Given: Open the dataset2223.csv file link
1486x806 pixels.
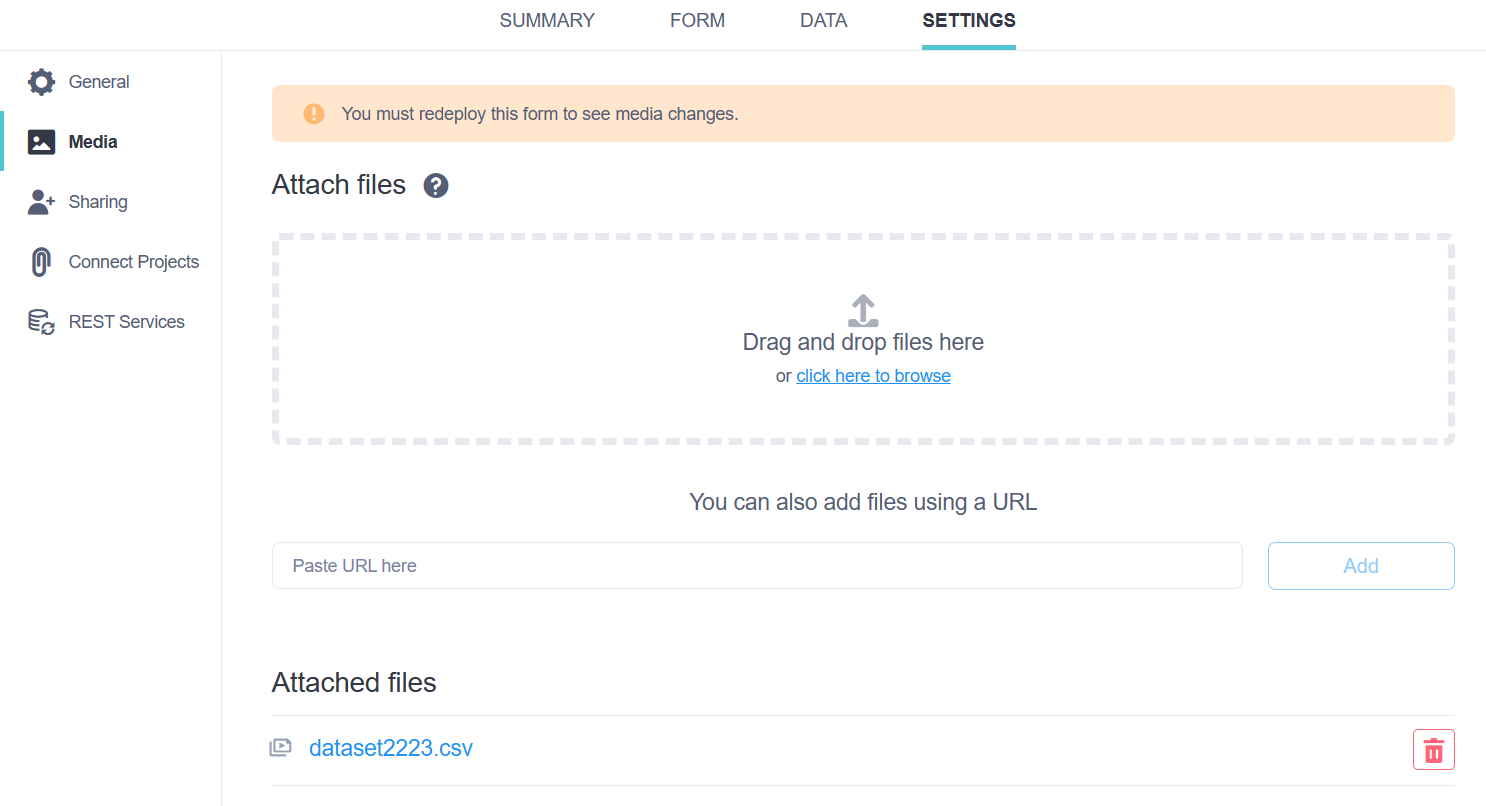Looking at the screenshot, I should click(x=391, y=748).
